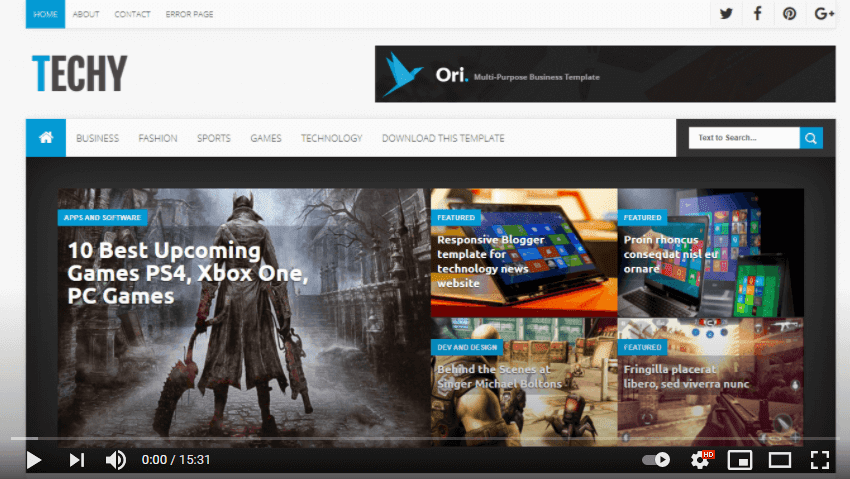The width and height of the screenshot is (850, 479).
Task: Open the ABOUT top menu item
Action: click(86, 14)
